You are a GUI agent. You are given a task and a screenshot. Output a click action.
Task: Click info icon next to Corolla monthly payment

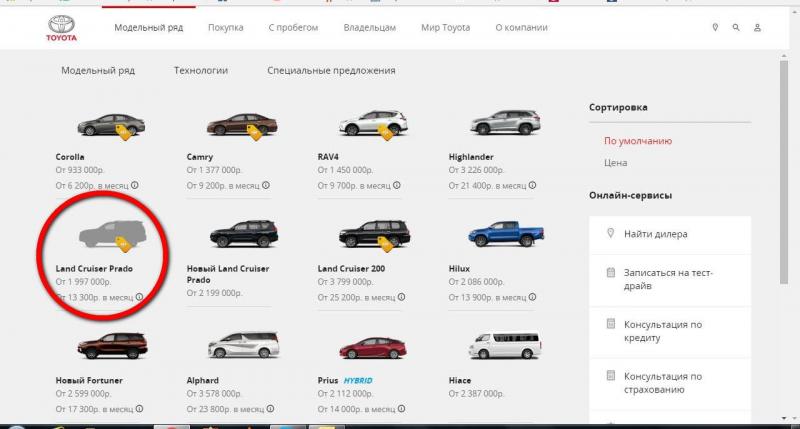coord(135,185)
